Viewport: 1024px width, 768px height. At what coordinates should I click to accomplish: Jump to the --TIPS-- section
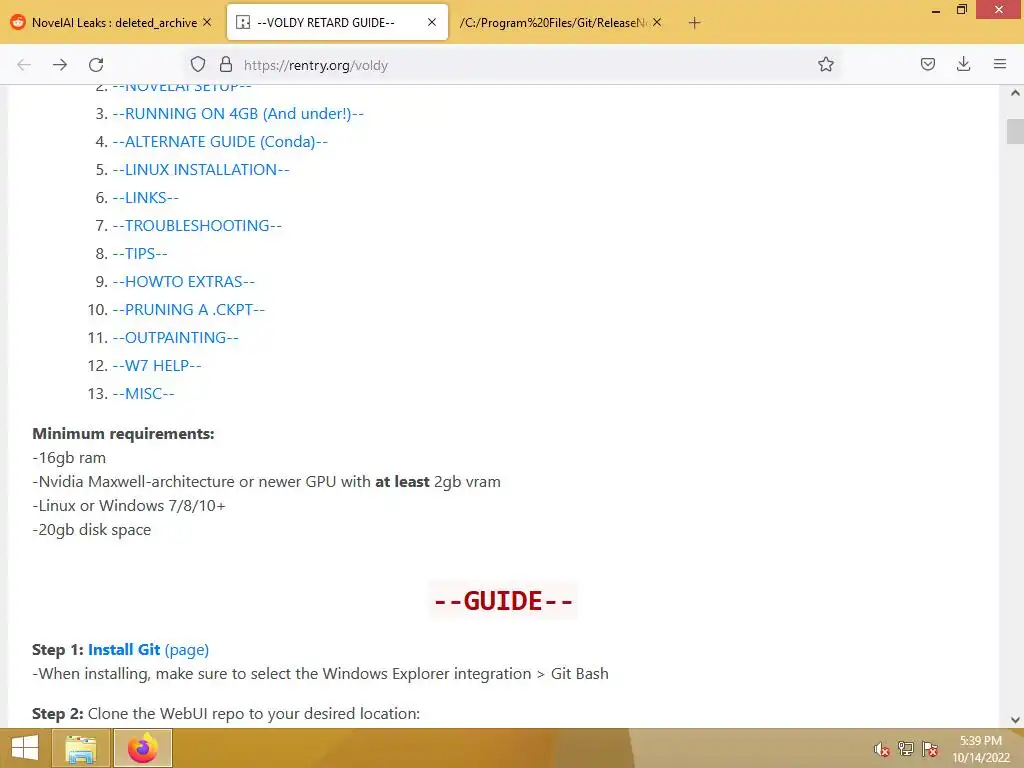[x=140, y=254]
